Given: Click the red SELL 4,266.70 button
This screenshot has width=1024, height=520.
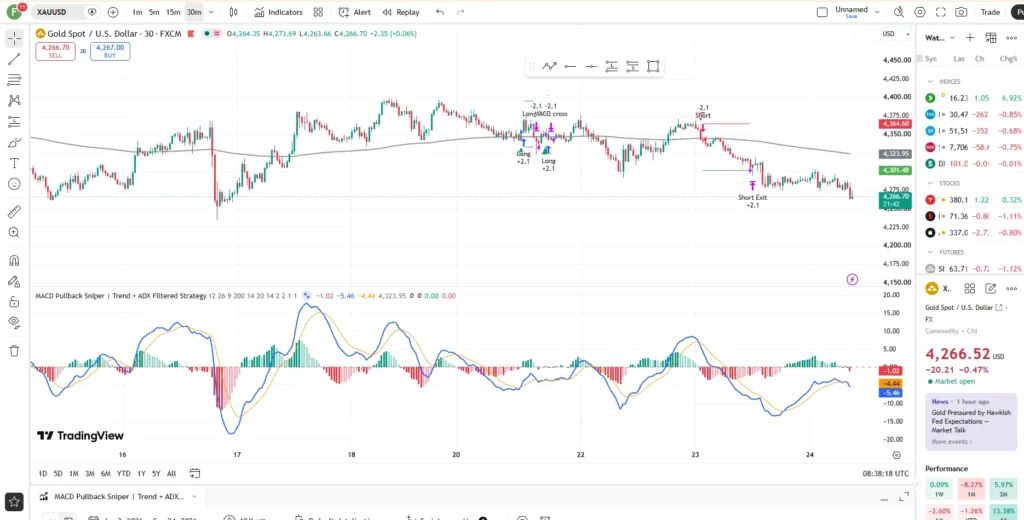Looking at the screenshot, I should (56, 52).
